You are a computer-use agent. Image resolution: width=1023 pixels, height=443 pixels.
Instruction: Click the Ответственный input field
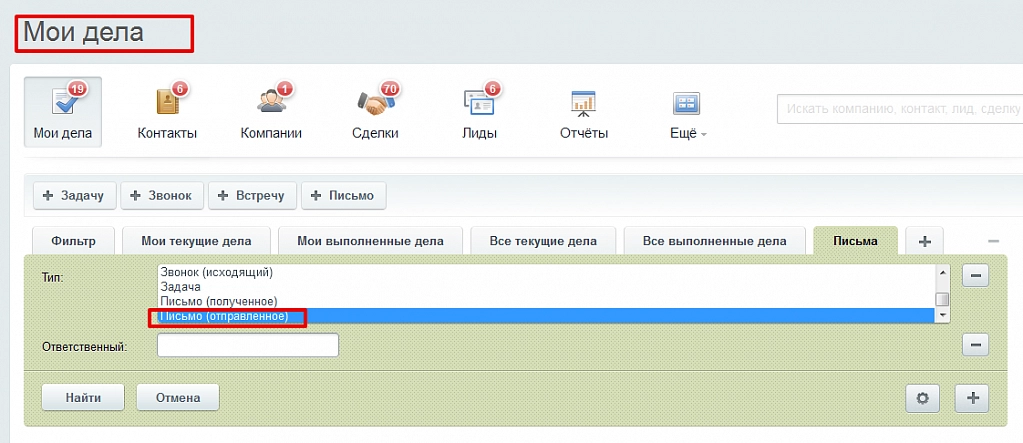(248, 345)
